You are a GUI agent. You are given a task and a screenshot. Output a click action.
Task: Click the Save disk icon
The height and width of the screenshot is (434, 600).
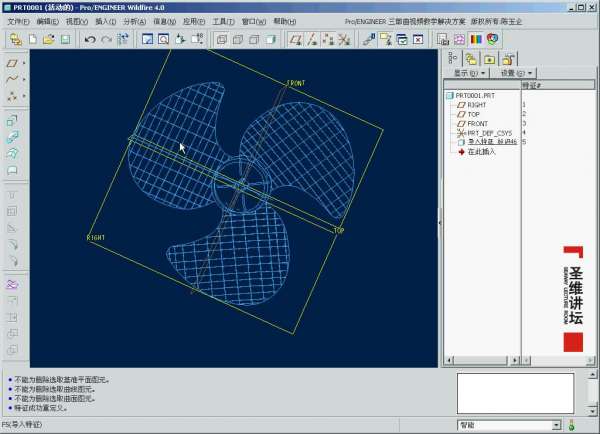(x=65, y=40)
